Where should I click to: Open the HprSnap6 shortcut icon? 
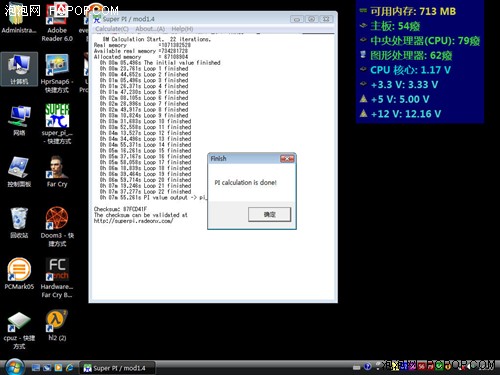click(x=57, y=73)
